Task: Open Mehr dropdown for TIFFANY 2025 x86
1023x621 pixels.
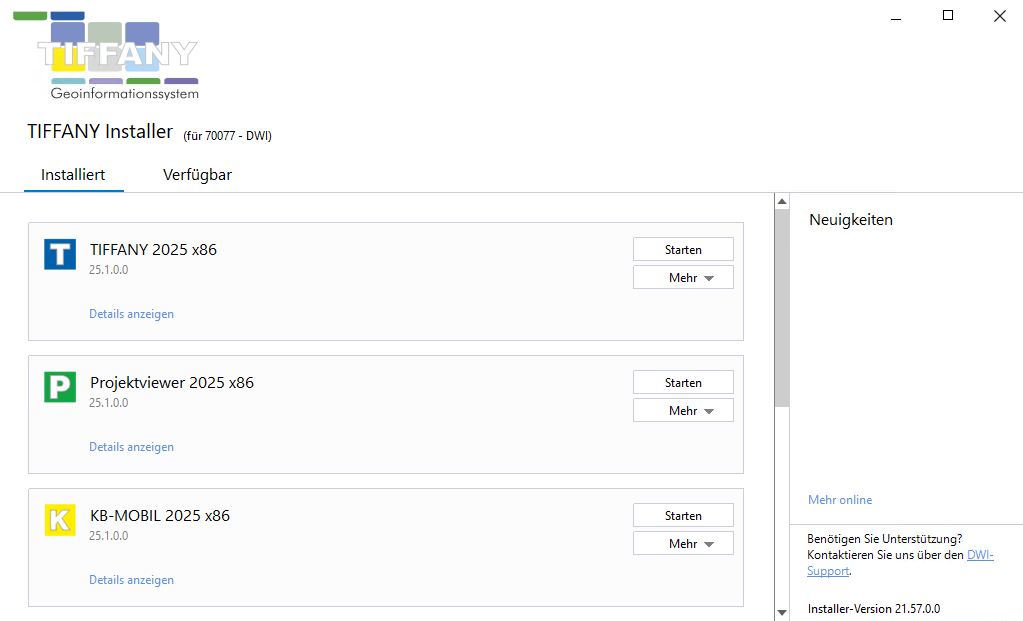Action: [683, 278]
